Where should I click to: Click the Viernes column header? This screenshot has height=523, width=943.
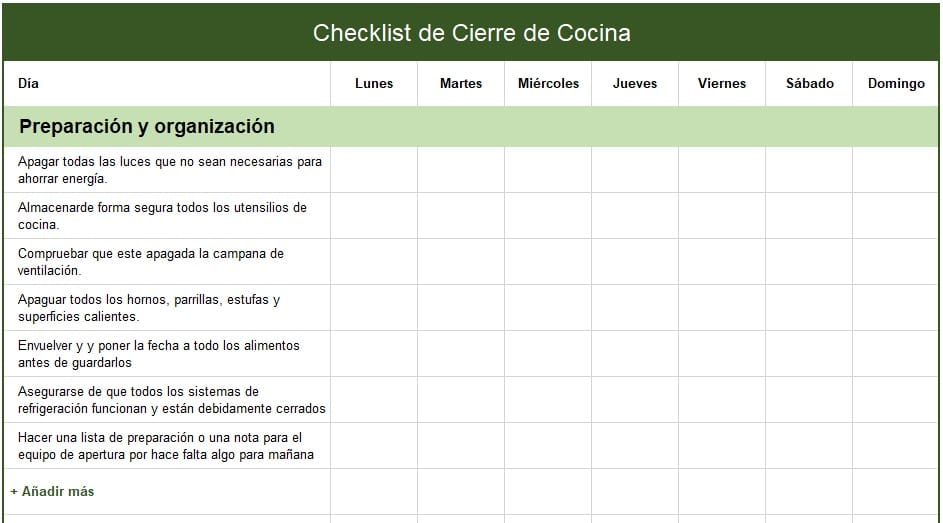[722, 84]
